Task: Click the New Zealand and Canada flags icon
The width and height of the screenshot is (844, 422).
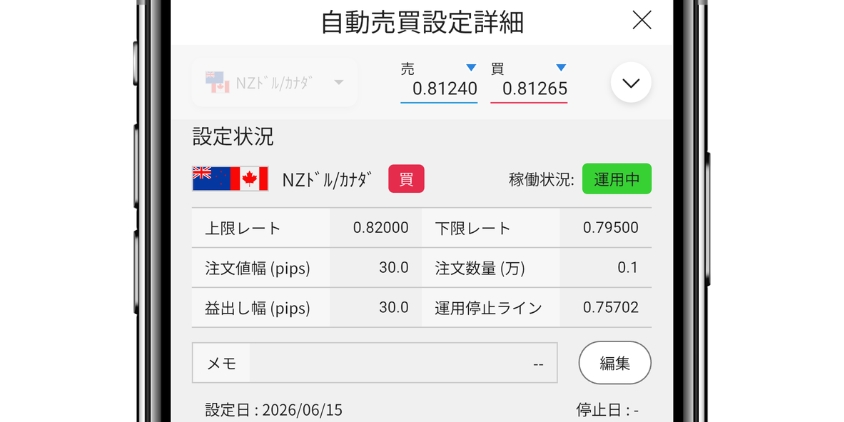Action: pos(230,179)
